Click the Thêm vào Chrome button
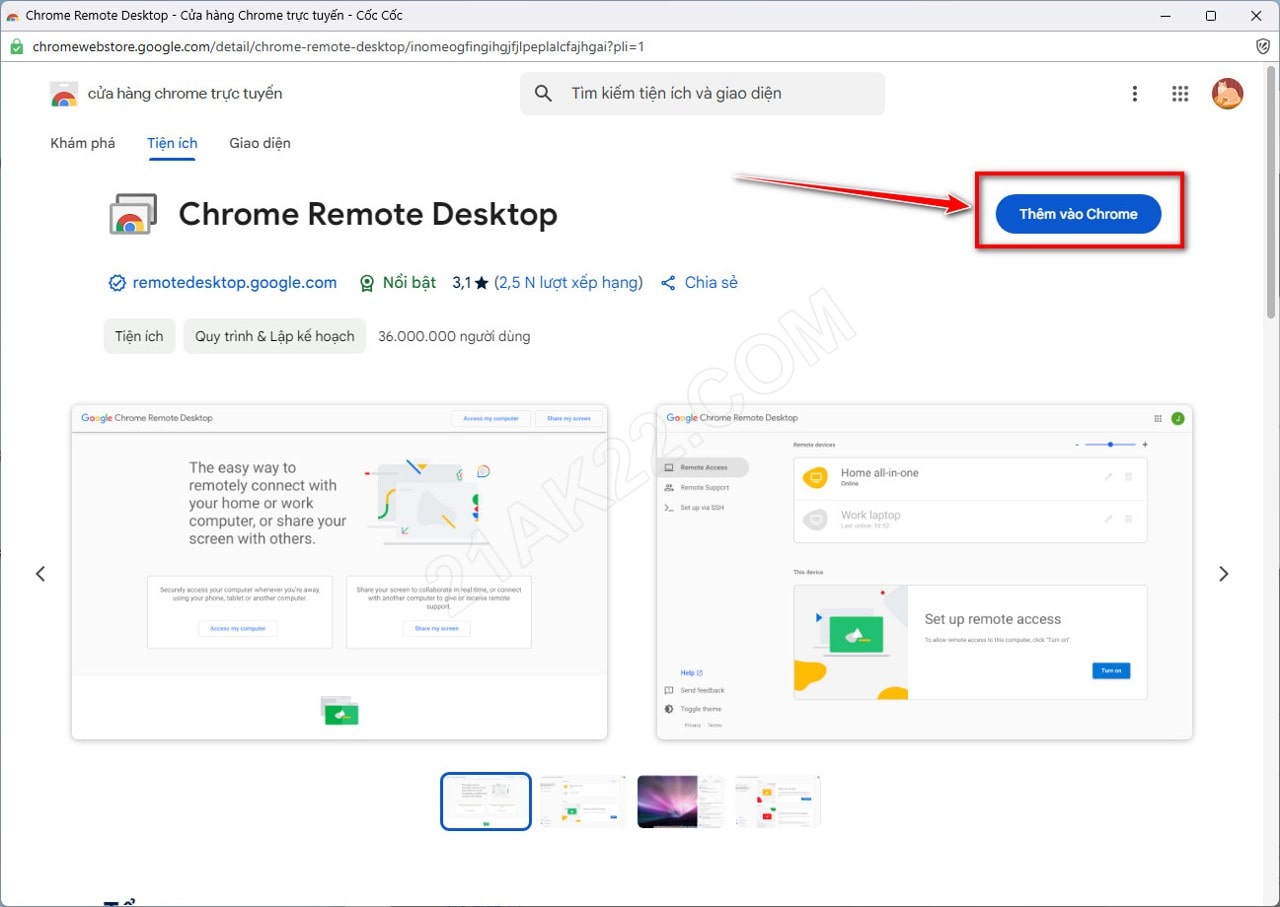Screen dimensions: 1280x907 [1078, 214]
